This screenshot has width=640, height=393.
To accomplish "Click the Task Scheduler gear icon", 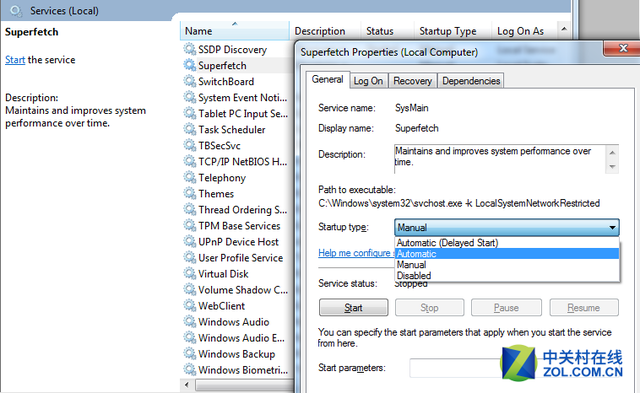I will point(189,129).
